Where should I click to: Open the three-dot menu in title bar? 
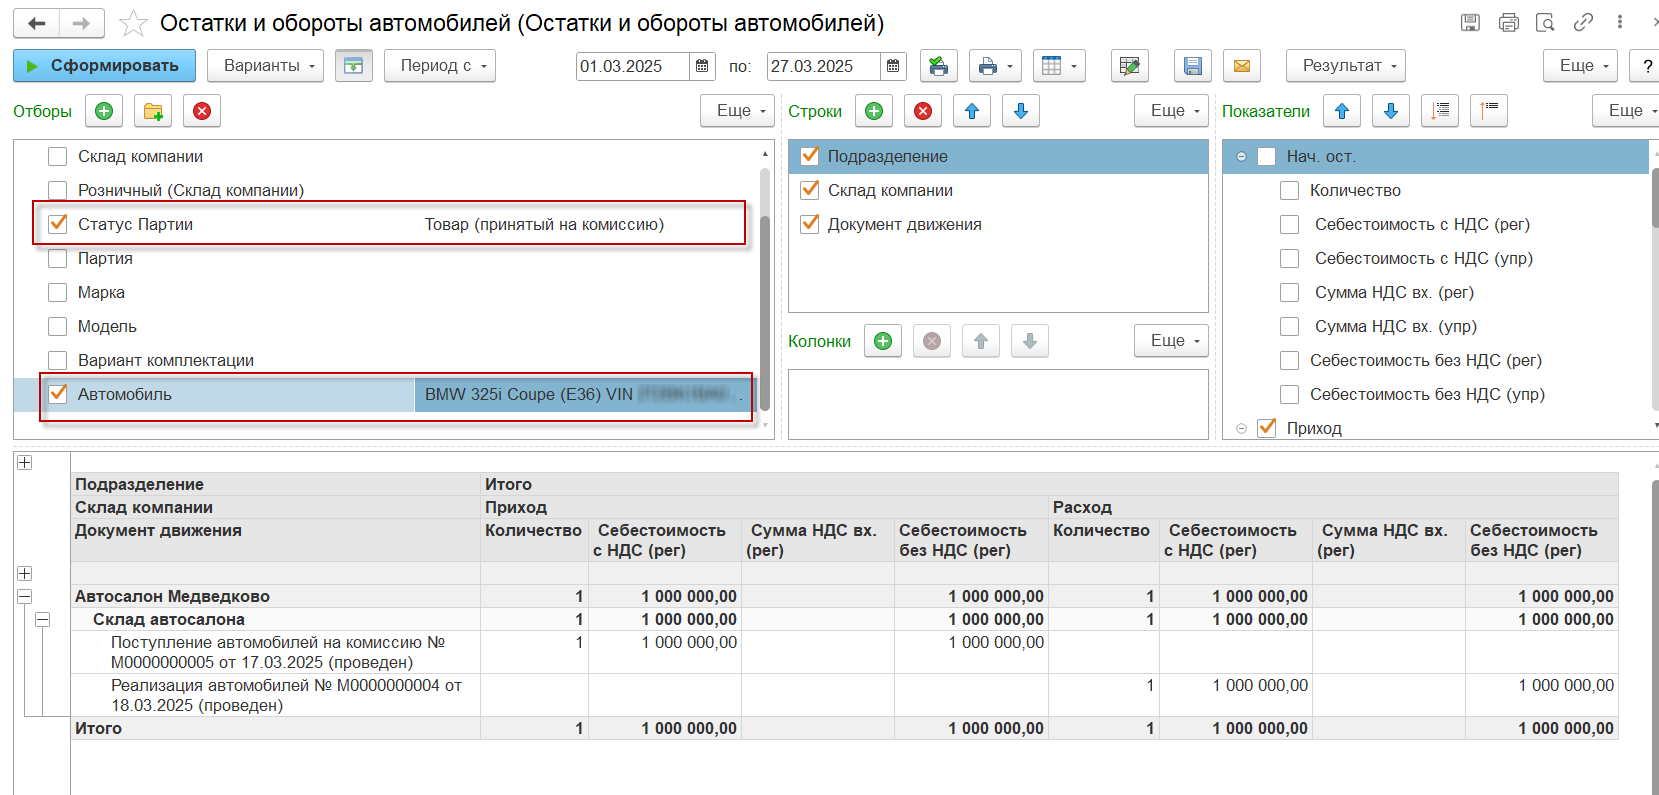pos(1620,22)
